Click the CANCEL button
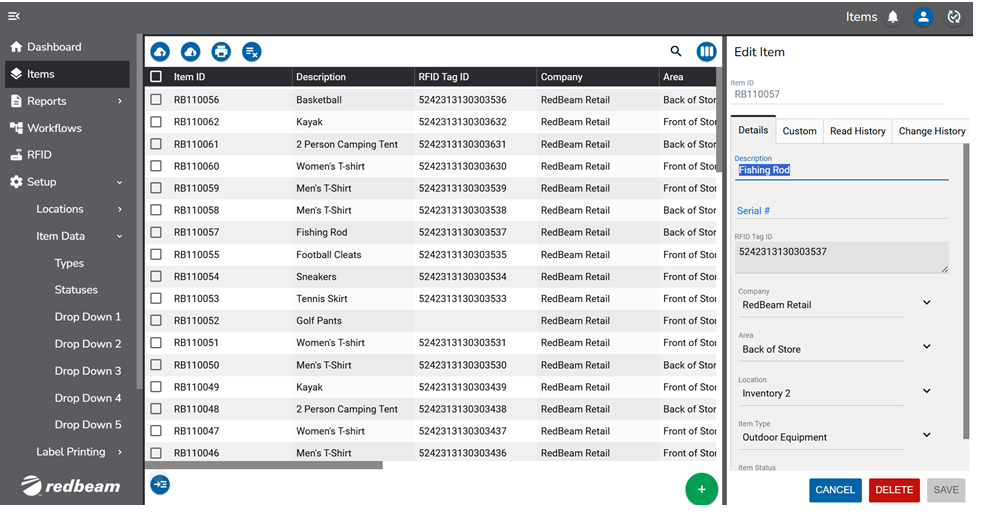The image size is (985, 528). [834, 490]
